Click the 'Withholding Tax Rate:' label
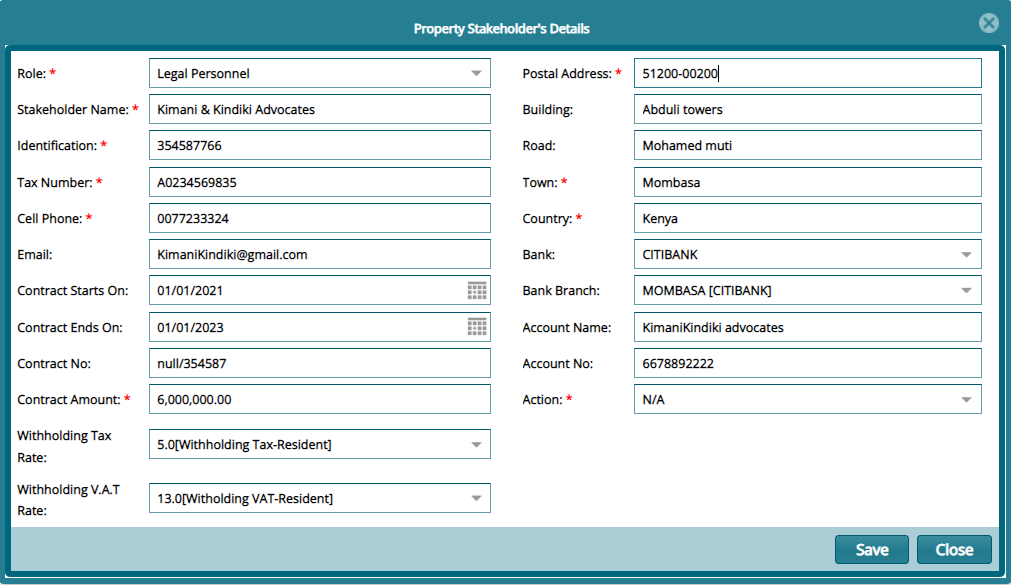Image resolution: width=1011 pixels, height=585 pixels. [64, 446]
